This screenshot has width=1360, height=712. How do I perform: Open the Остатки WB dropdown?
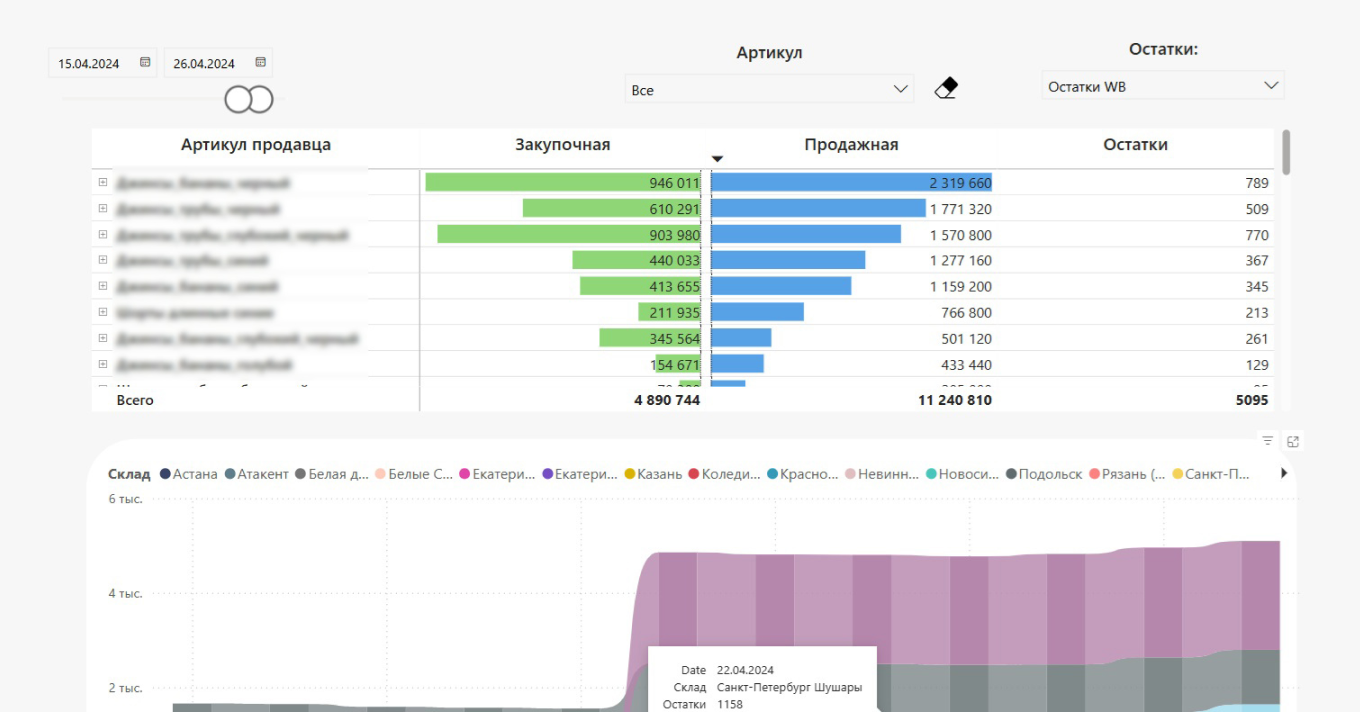point(1162,86)
